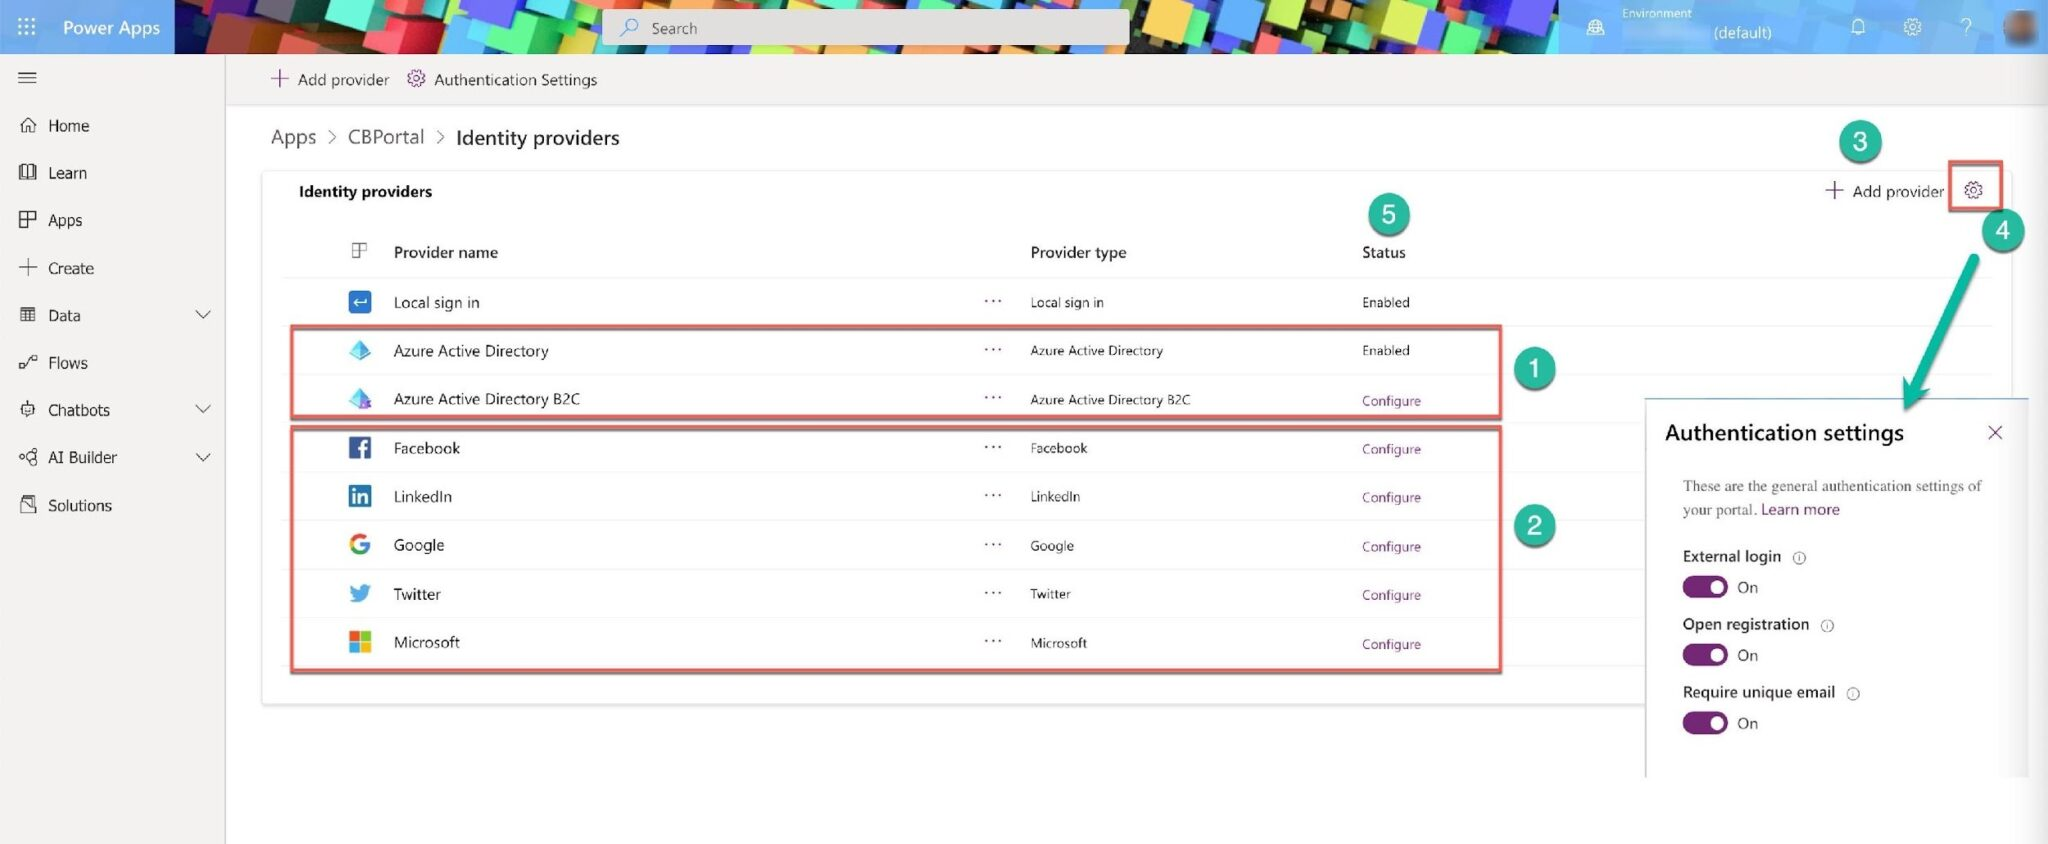Click the LinkedIn logo icon

tap(360, 496)
